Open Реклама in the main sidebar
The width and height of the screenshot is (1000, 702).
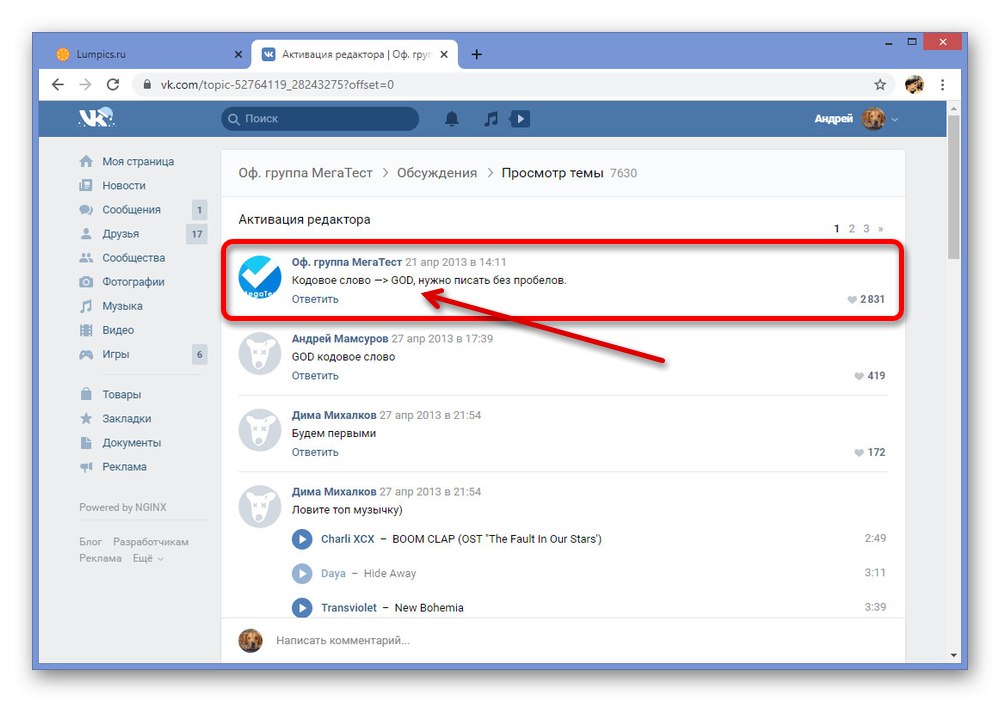coord(113,467)
